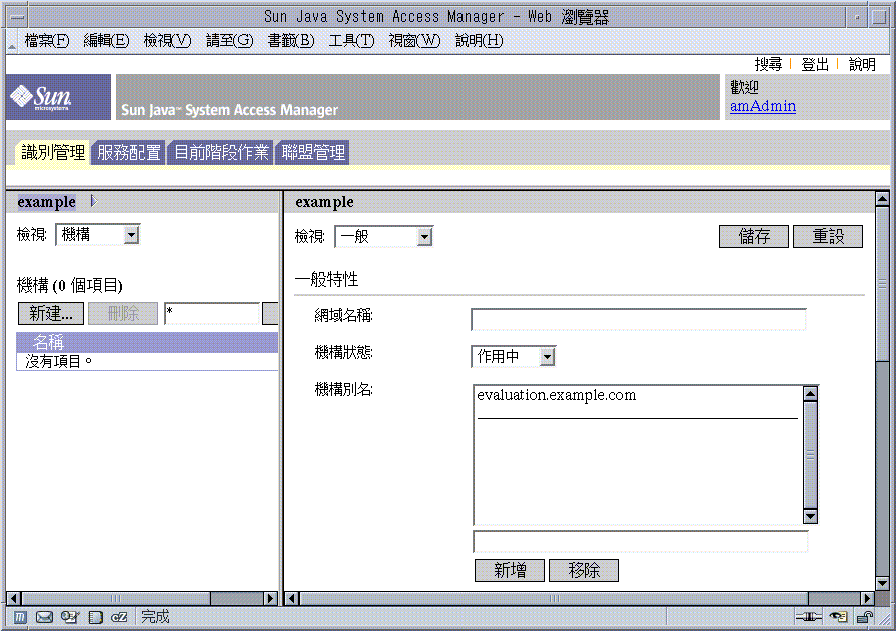The image size is (896, 631).
Task: Click the 移除 remove button
Action: click(584, 570)
